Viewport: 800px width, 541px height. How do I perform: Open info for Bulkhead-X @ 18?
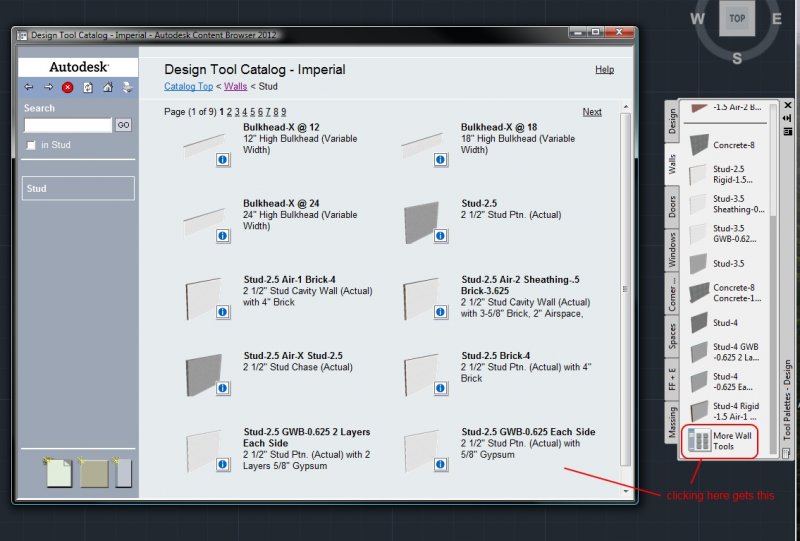coord(441,160)
